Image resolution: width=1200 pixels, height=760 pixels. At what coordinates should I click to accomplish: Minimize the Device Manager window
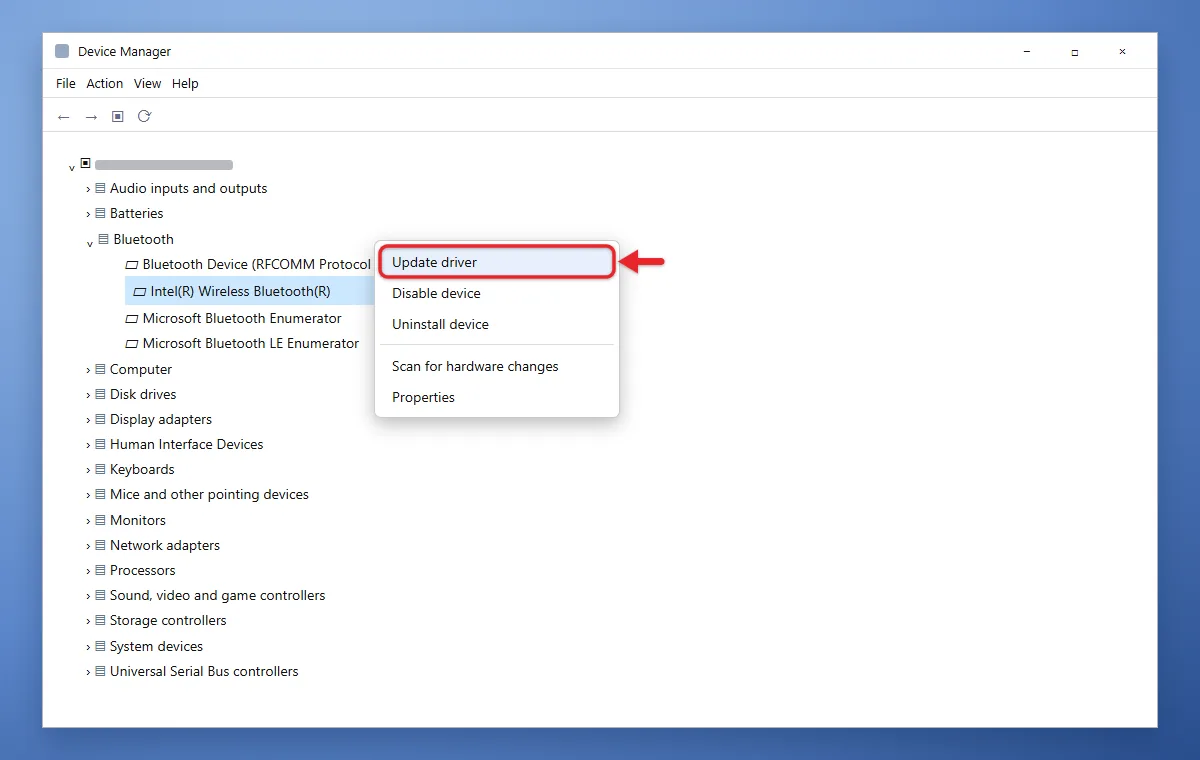[1027, 52]
